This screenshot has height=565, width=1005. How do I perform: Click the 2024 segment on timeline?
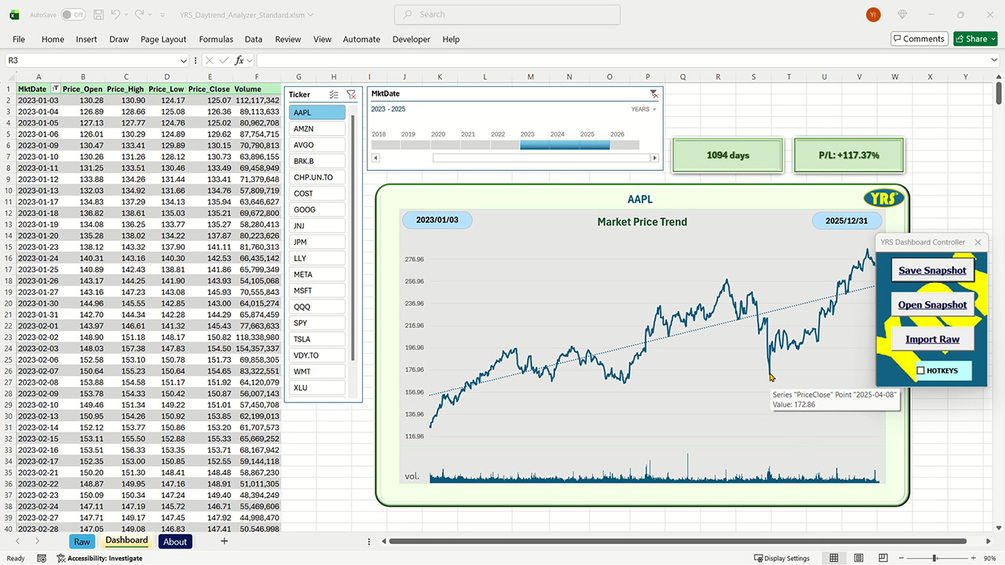click(x=565, y=145)
